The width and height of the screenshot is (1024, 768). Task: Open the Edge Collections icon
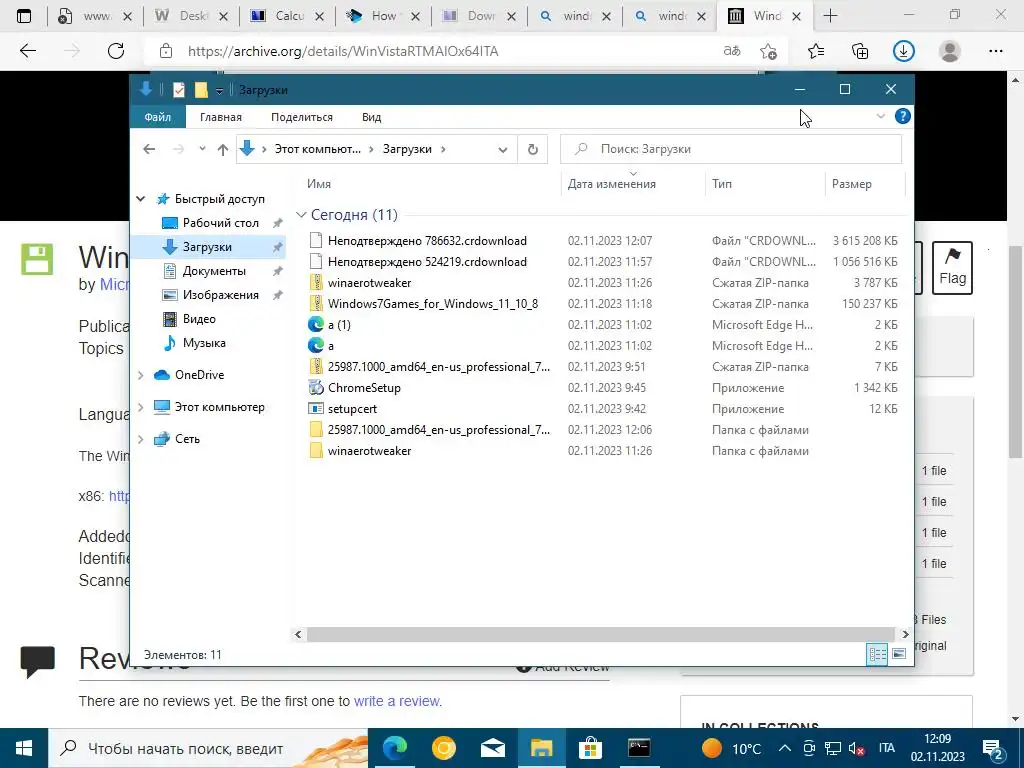coord(860,51)
